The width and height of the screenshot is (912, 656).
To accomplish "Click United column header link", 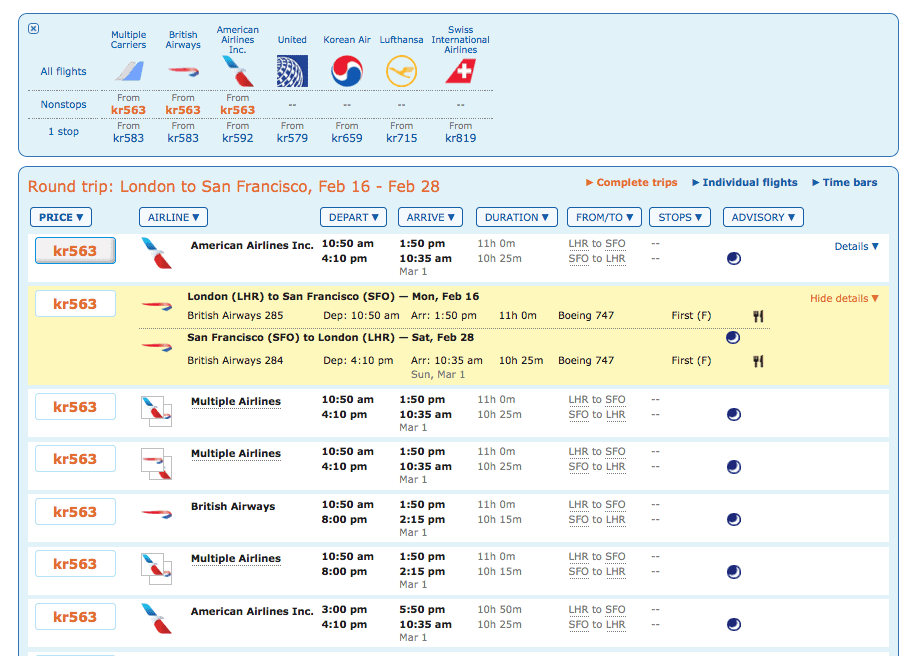I will coord(292,40).
